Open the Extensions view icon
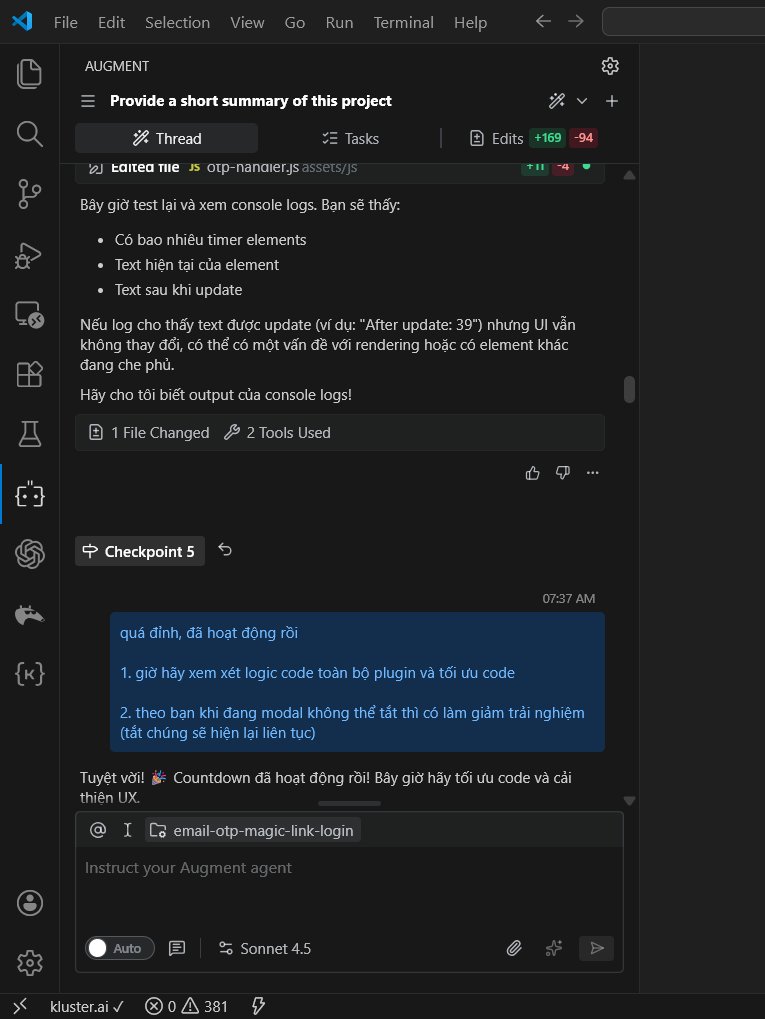Viewport: 765px width, 1019px height. click(x=30, y=374)
